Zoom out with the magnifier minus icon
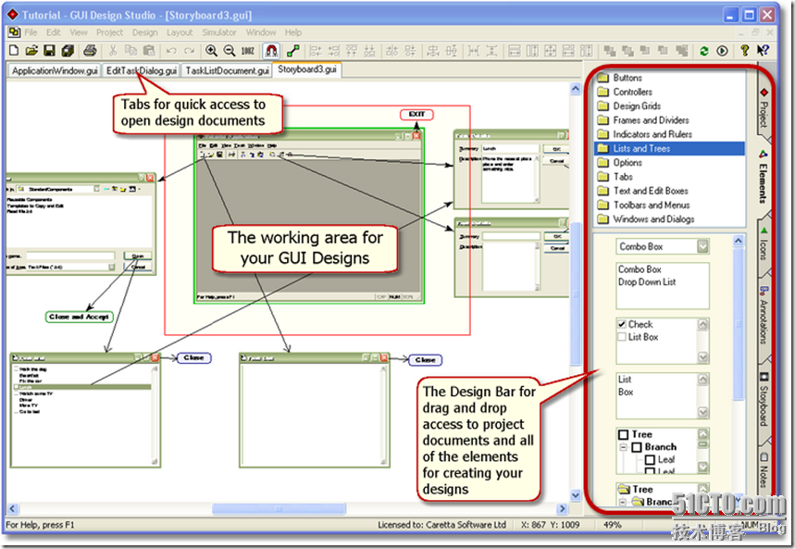Viewport: 795px width, 549px height. (229, 50)
